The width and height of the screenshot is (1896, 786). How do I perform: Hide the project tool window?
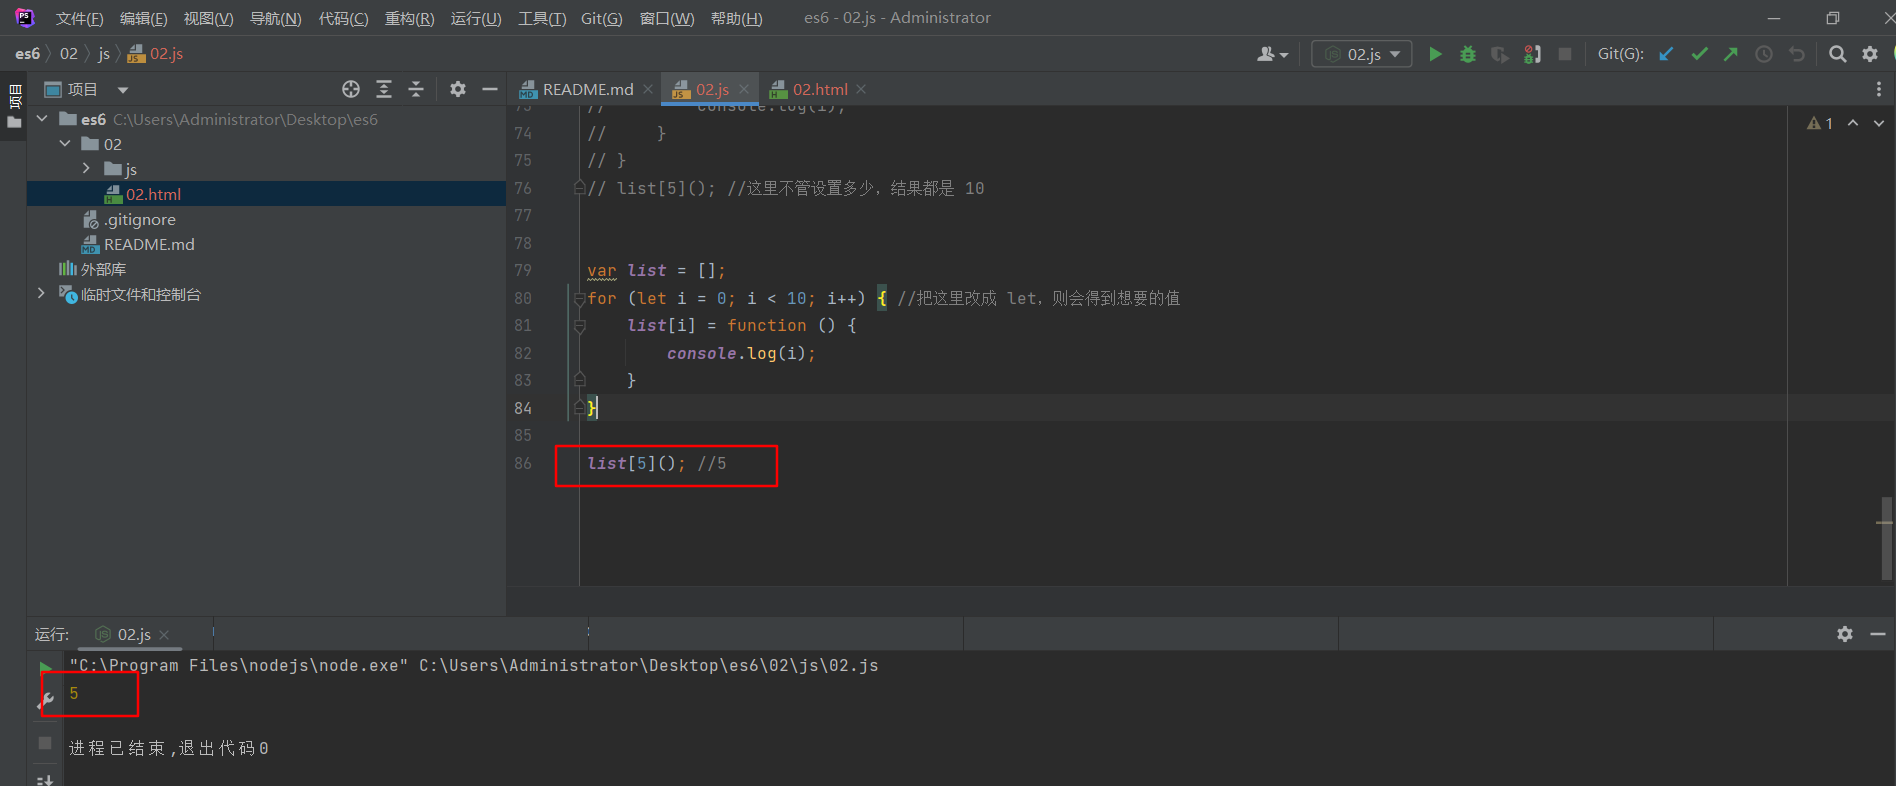click(490, 89)
